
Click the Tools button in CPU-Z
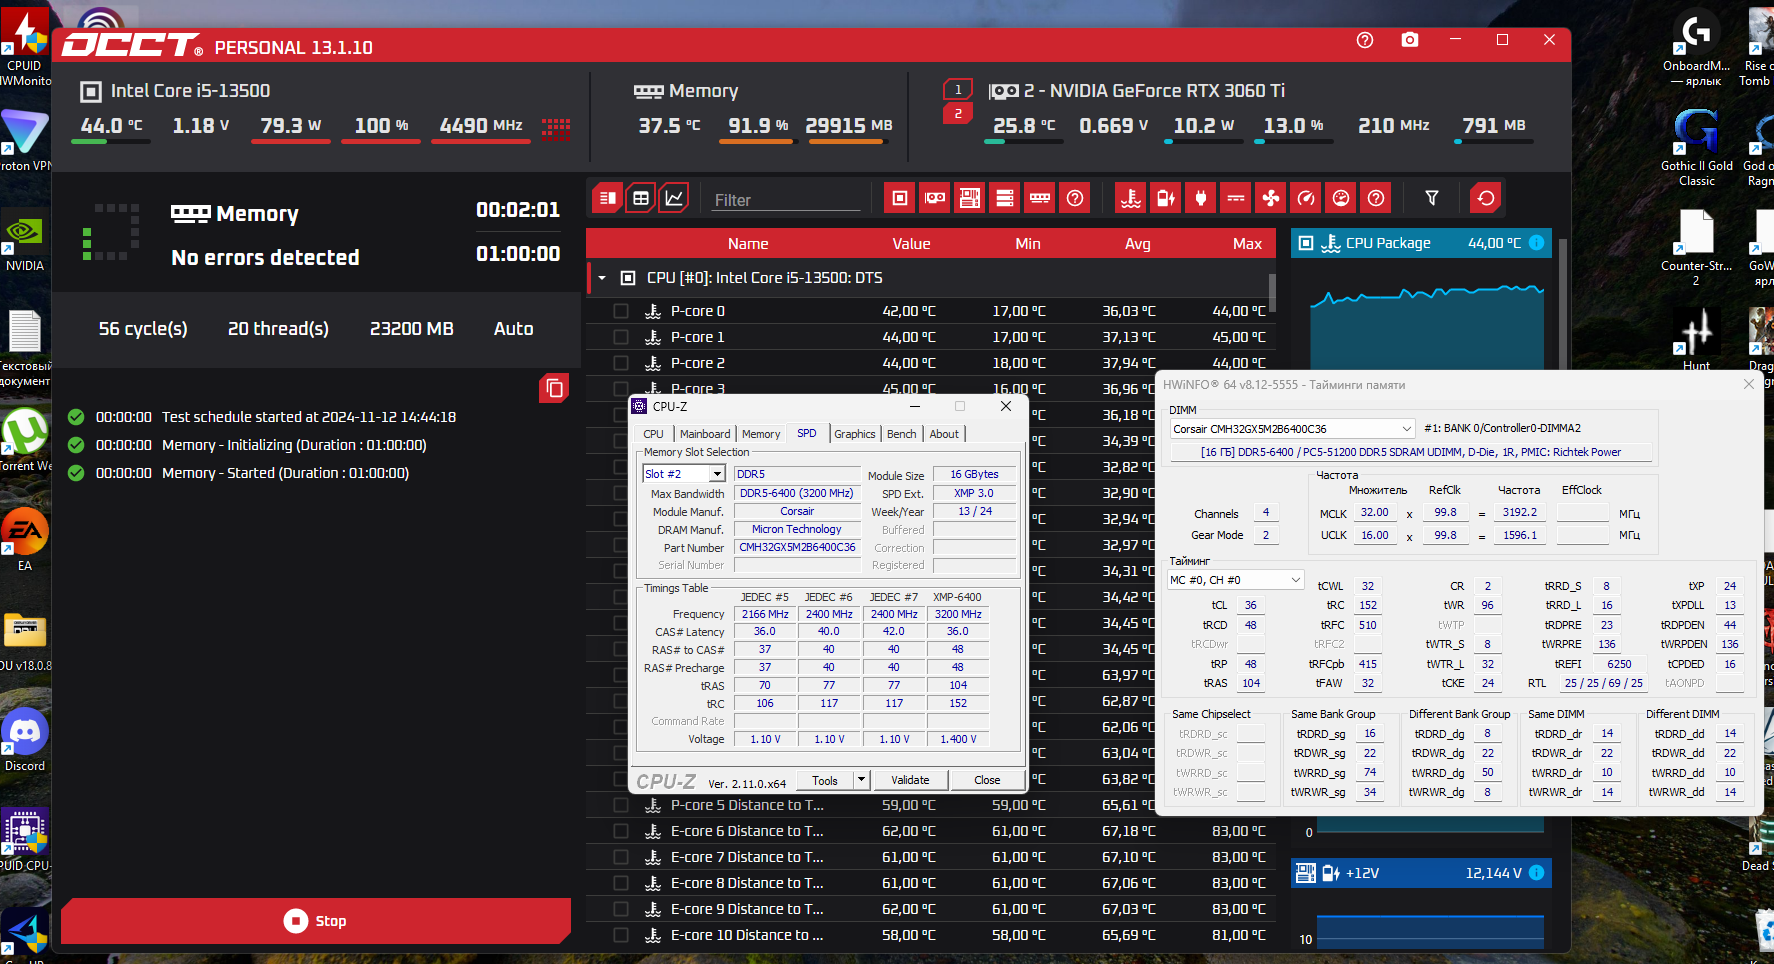[x=825, y=780]
